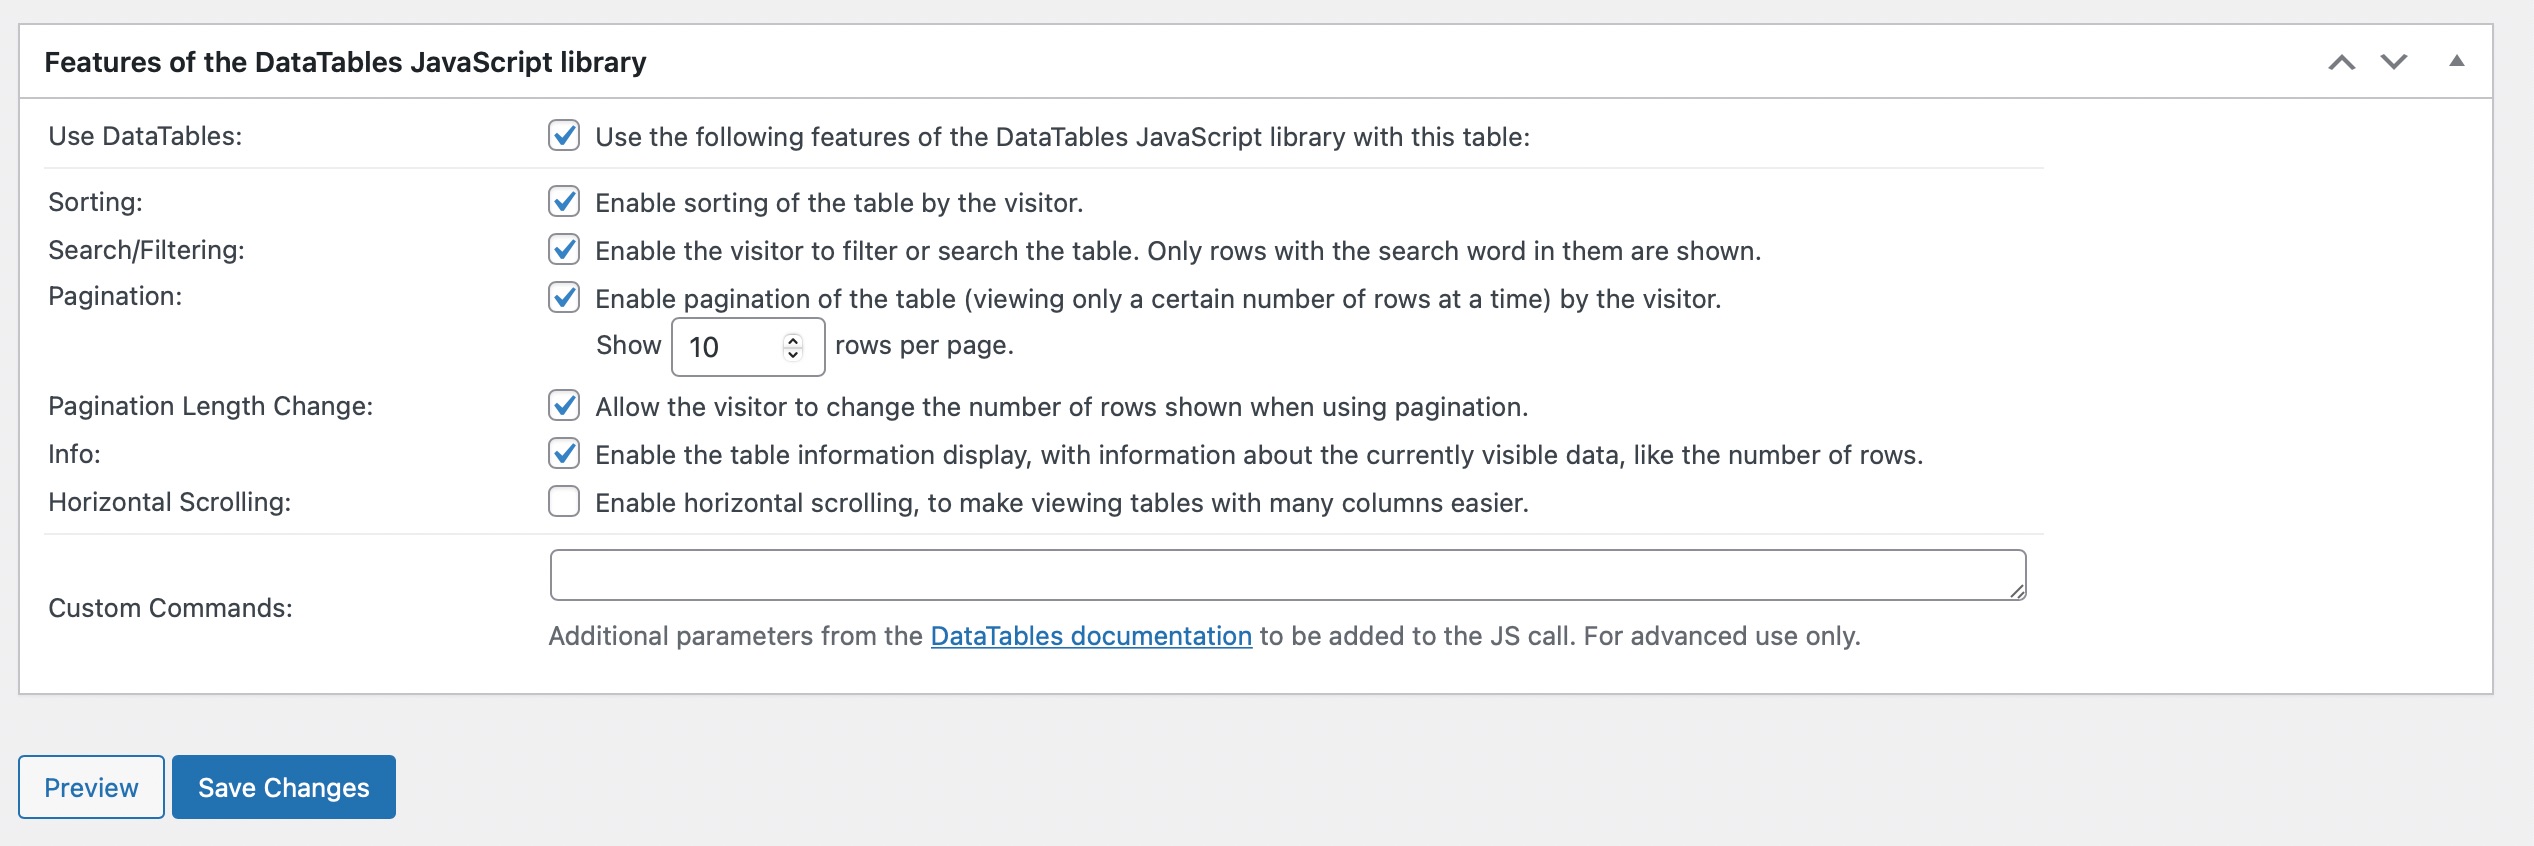Toggle the Use DataTables checkbox
The height and width of the screenshot is (846, 2534).
click(x=564, y=135)
